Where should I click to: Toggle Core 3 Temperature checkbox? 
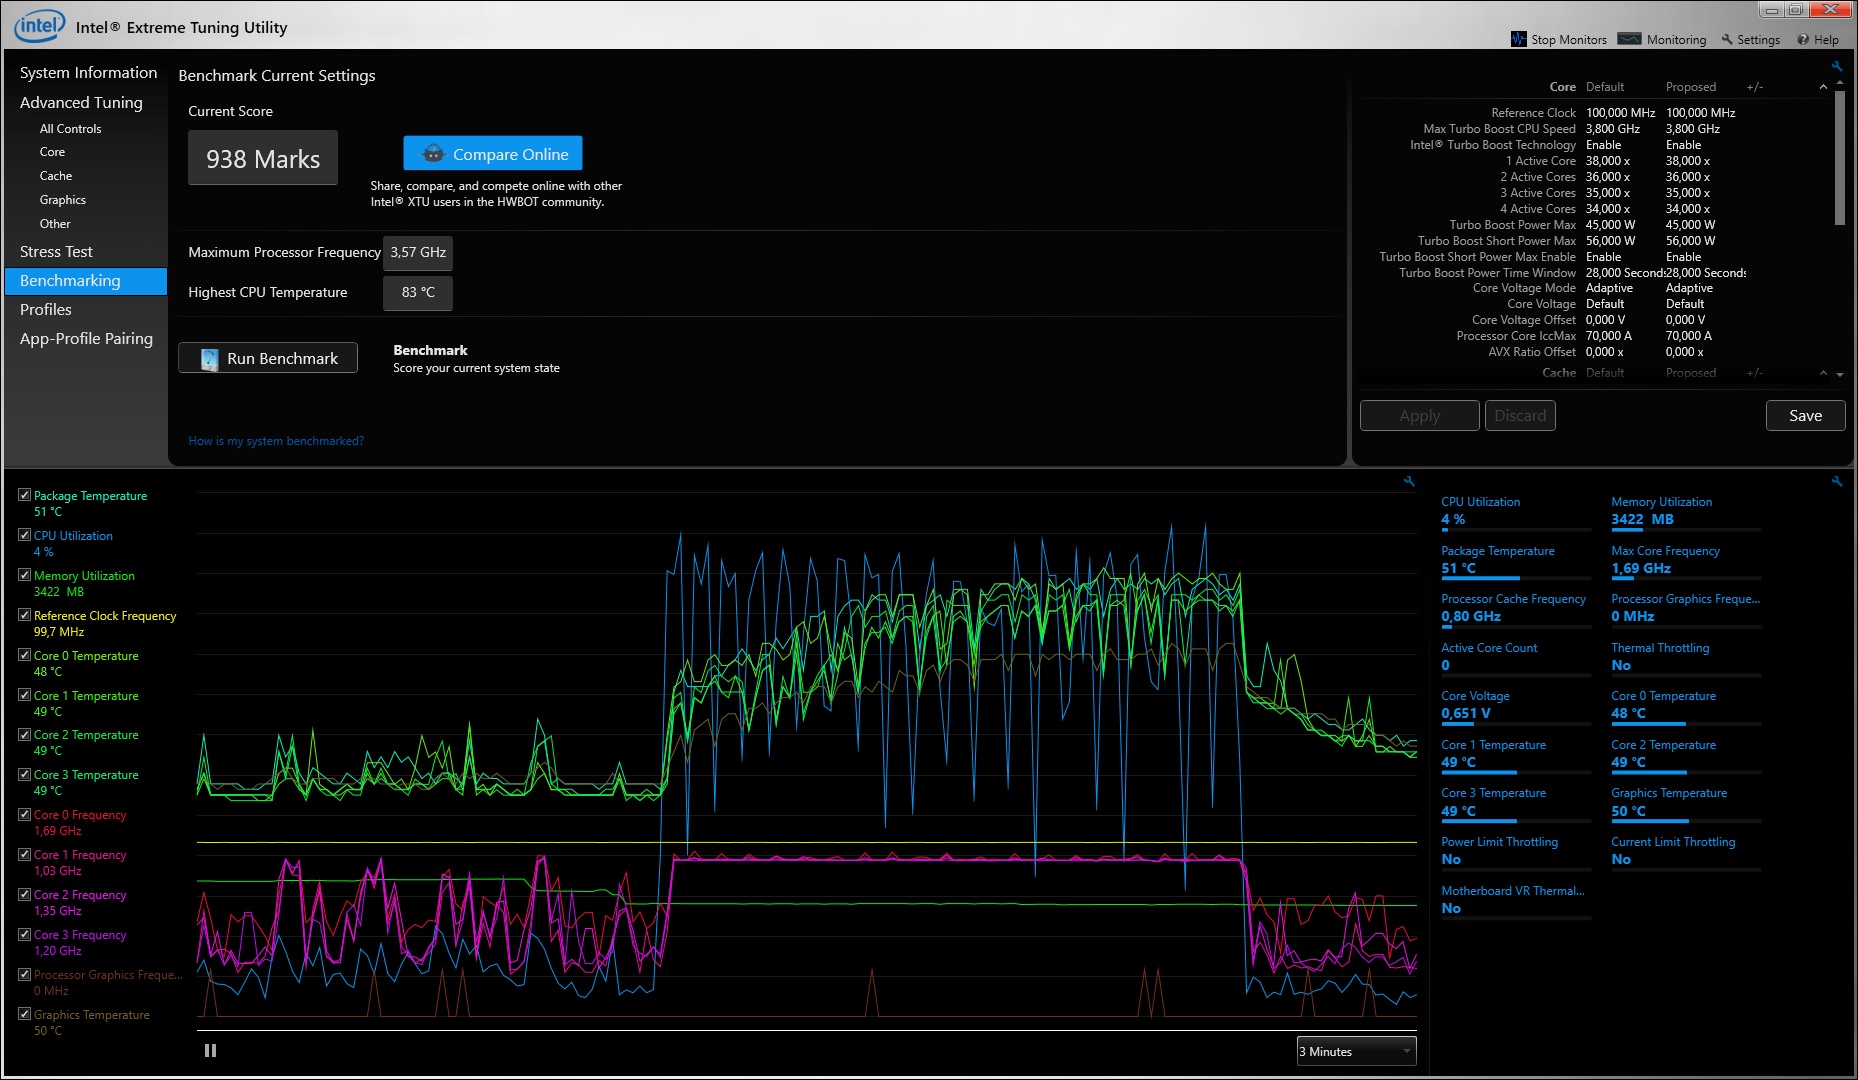pyautogui.click(x=25, y=774)
